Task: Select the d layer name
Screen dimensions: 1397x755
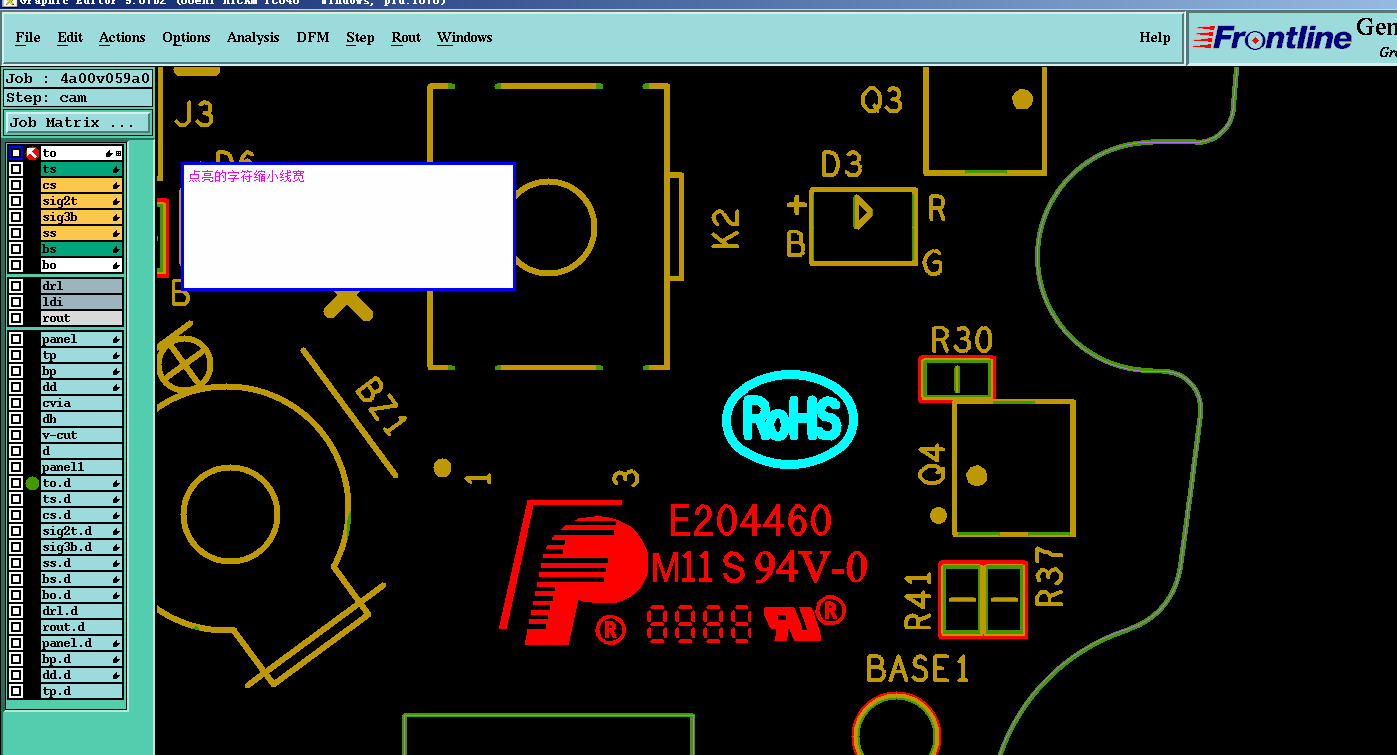Action: 81,451
